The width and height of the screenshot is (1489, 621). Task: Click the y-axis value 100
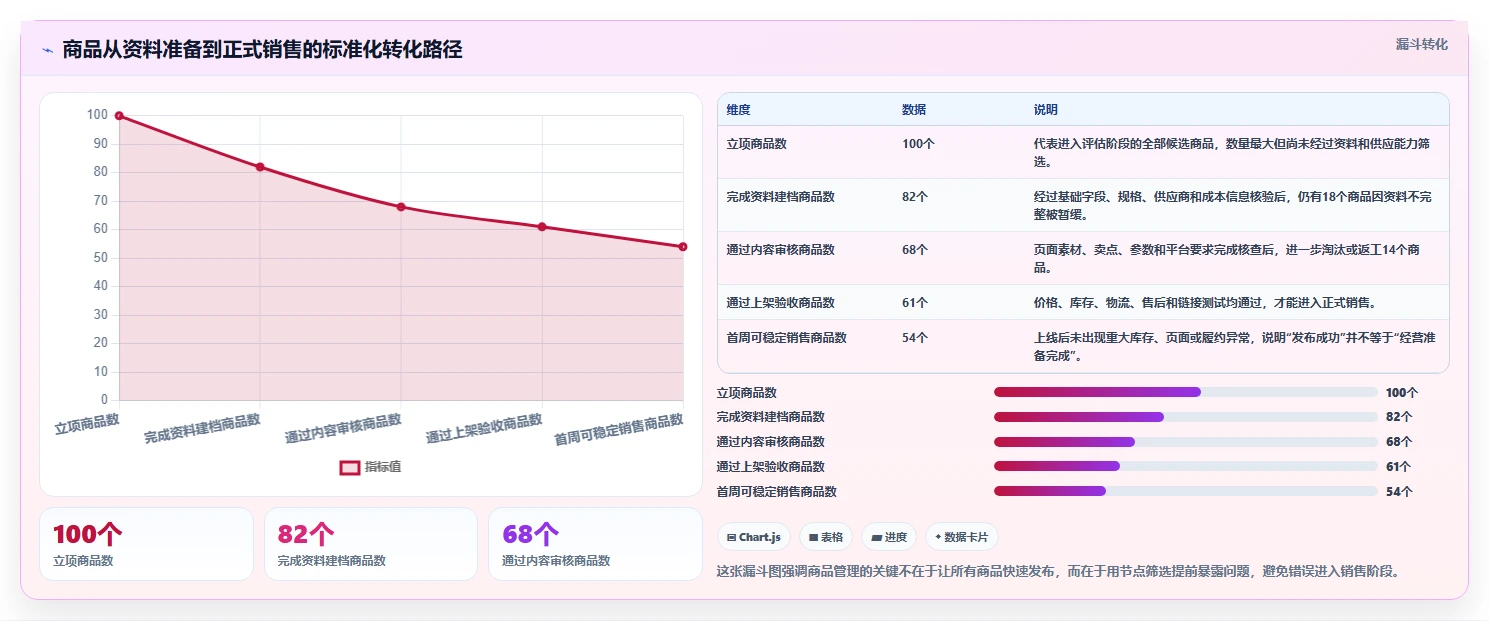coord(97,115)
